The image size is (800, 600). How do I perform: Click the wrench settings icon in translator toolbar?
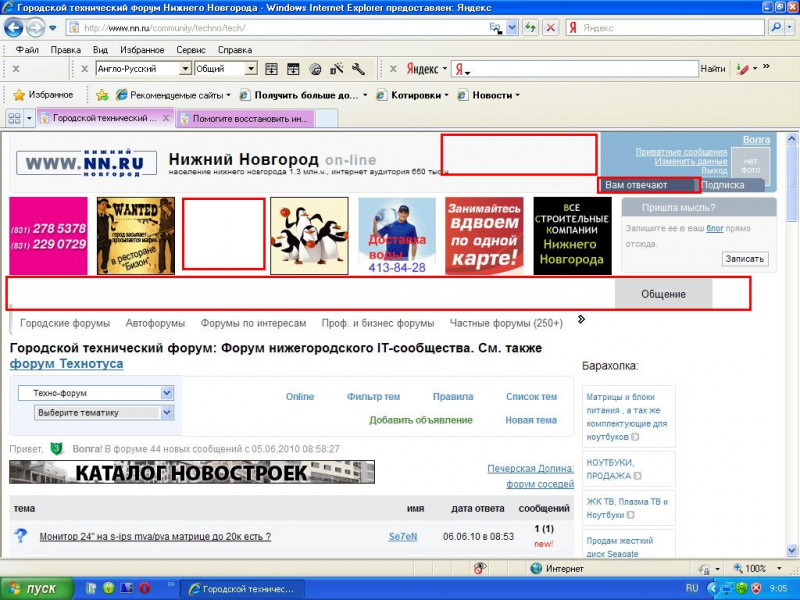pyautogui.click(x=359, y=69)
